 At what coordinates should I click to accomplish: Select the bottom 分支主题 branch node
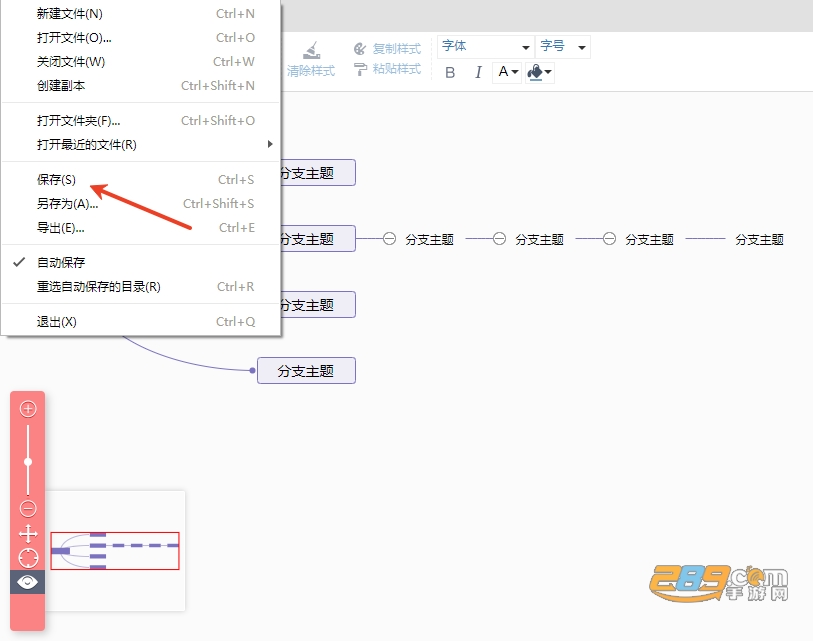point(306,371)
